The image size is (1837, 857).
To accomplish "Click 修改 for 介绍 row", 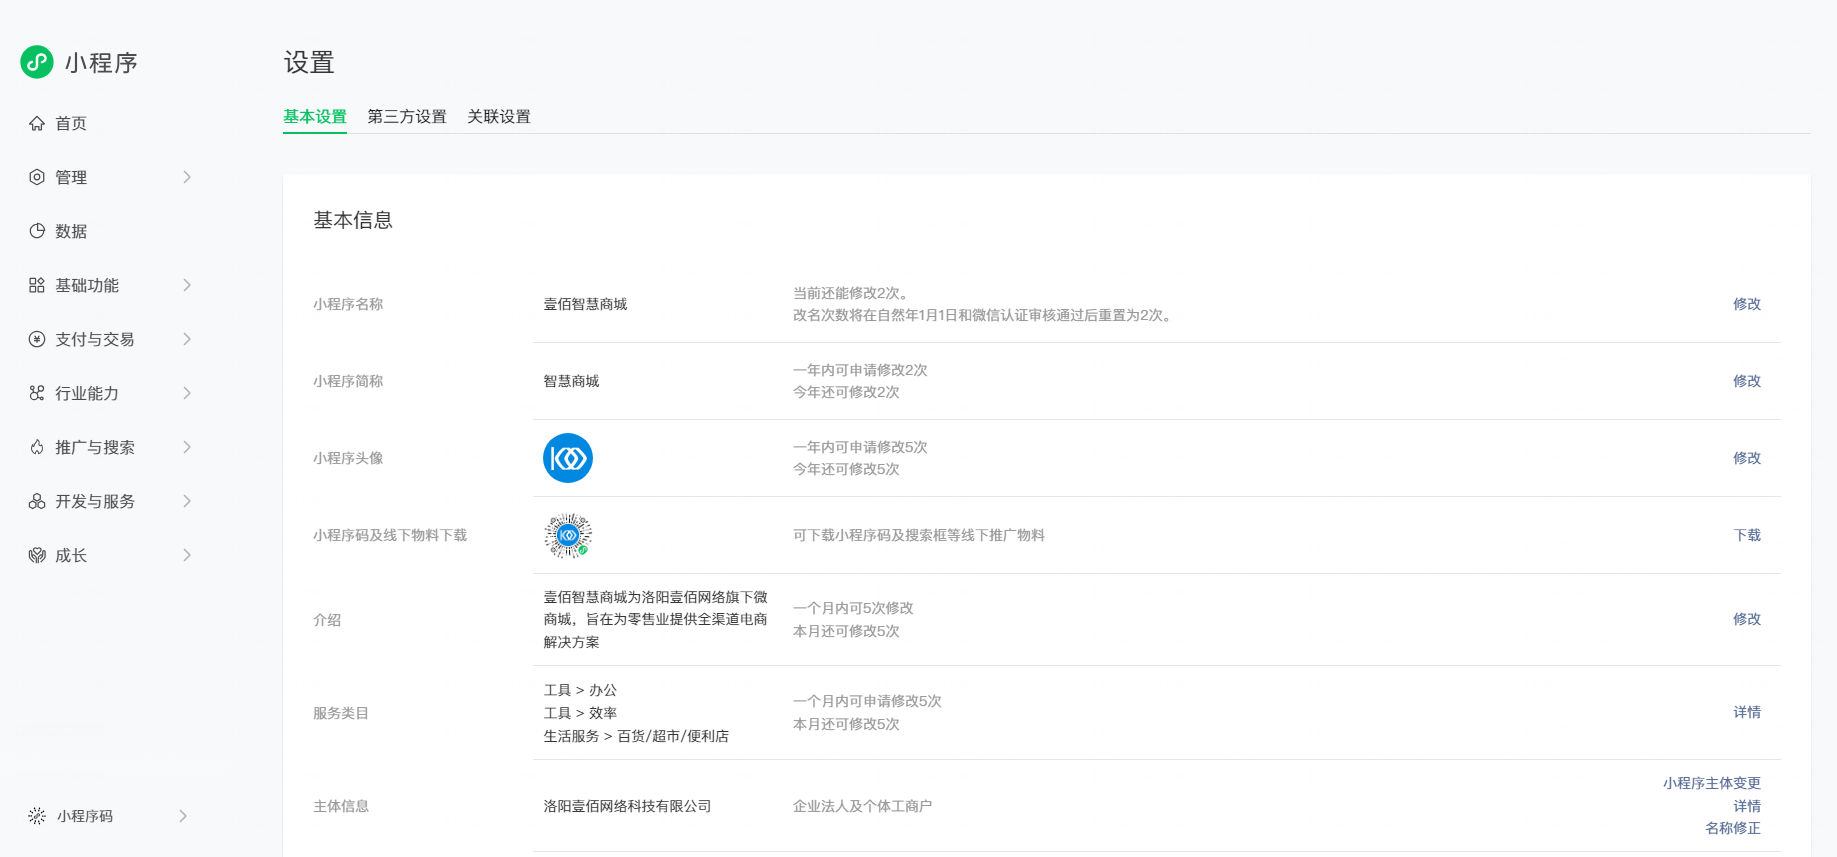I will pos(1747,619).
